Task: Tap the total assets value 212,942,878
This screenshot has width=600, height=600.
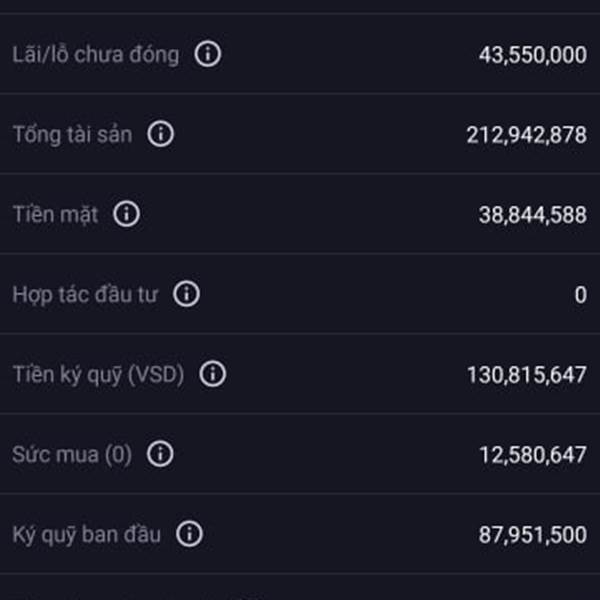Action: 527,135
